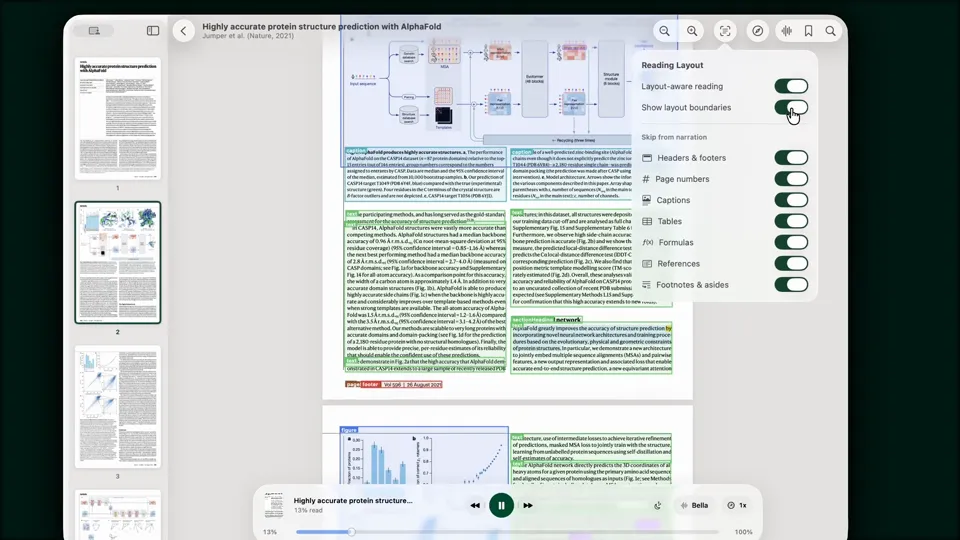Go back using the arrow button
Screen dimensions: 960x540
[x=183, y=31]
